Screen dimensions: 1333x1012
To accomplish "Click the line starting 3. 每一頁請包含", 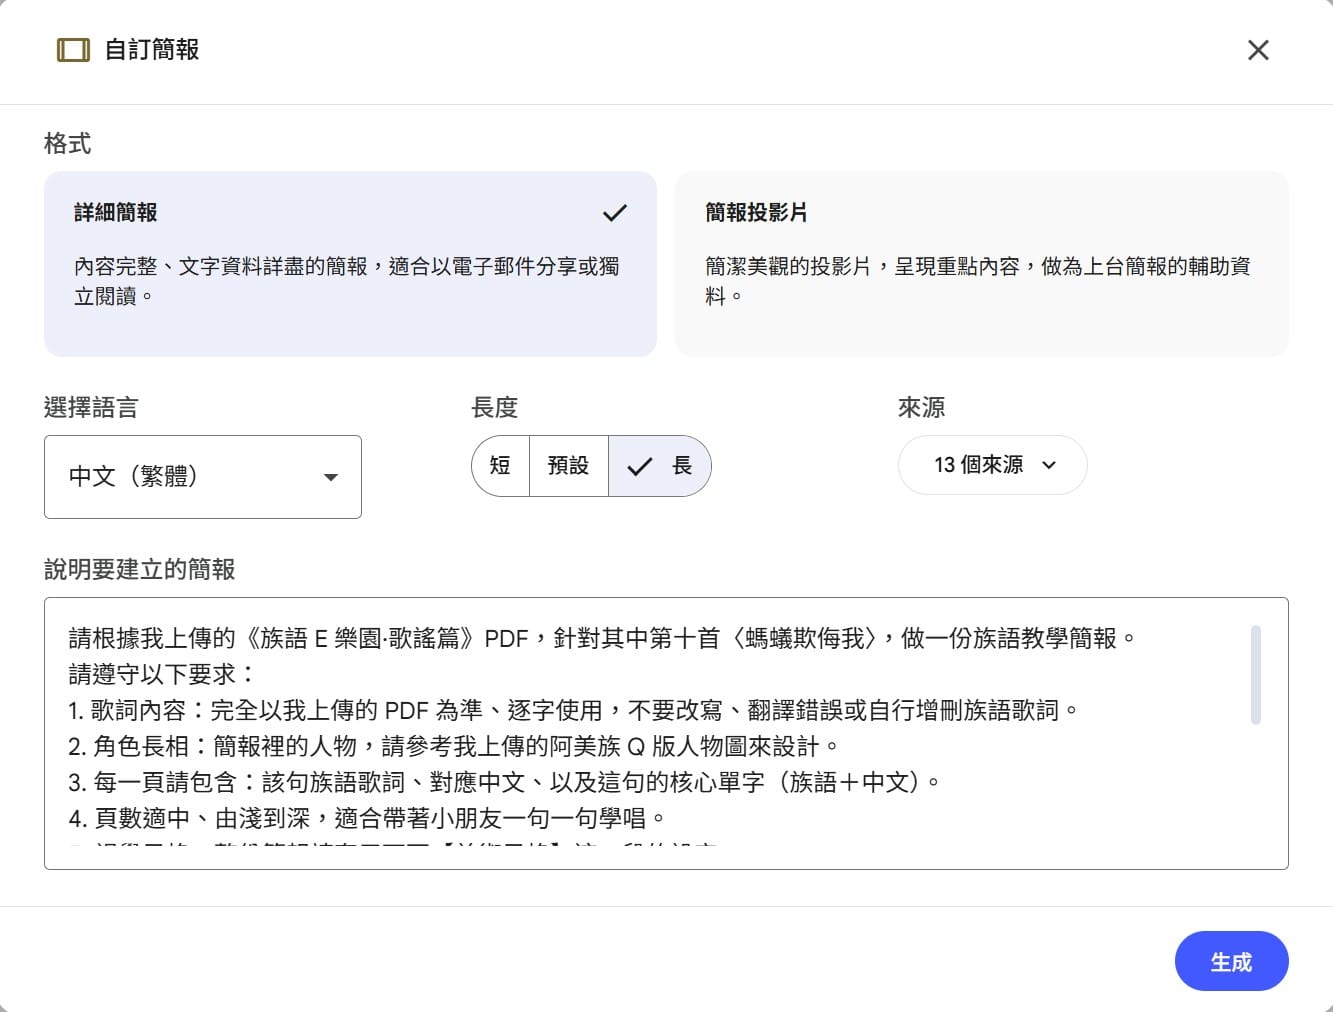I will tap(505, 783).
